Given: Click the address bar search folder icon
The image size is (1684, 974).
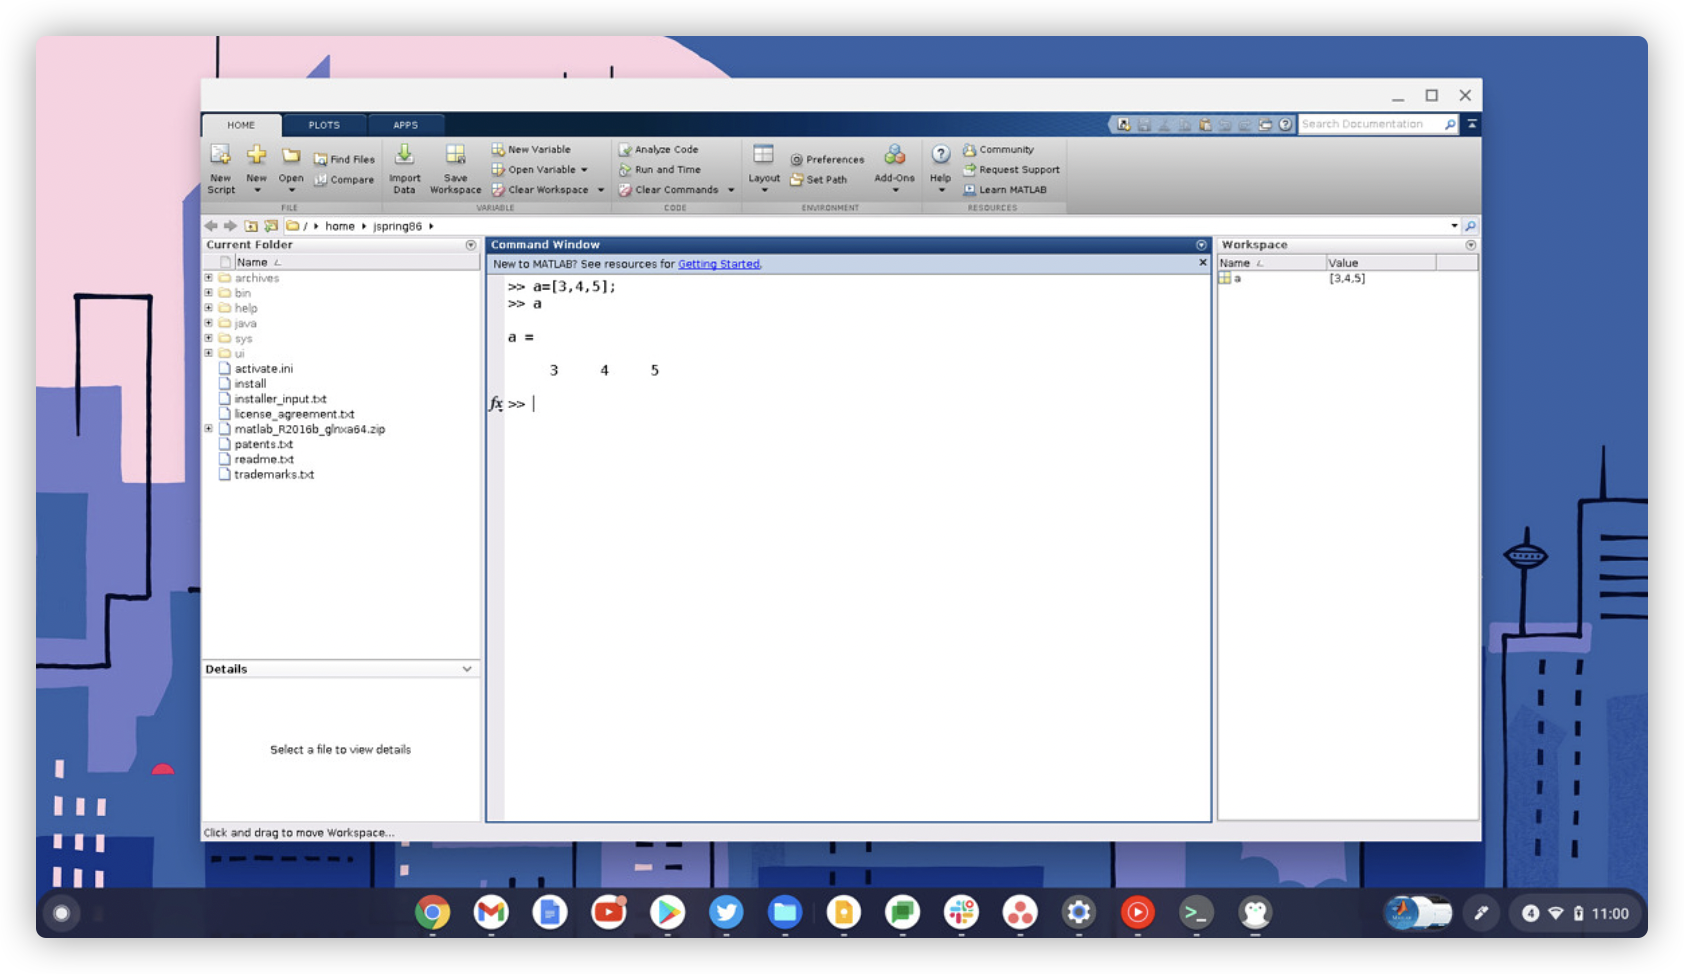Looking at the screenshot, I should [1470, 226].
